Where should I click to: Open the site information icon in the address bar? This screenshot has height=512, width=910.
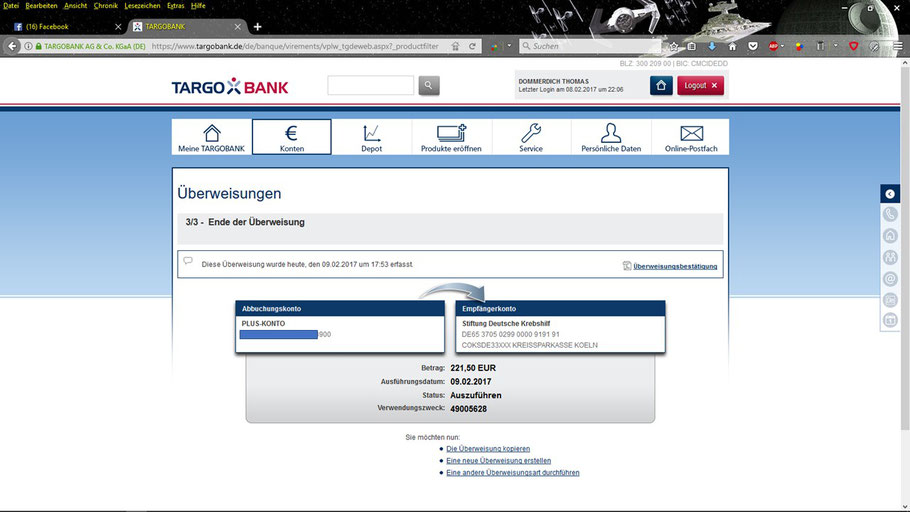pos(28,46)
